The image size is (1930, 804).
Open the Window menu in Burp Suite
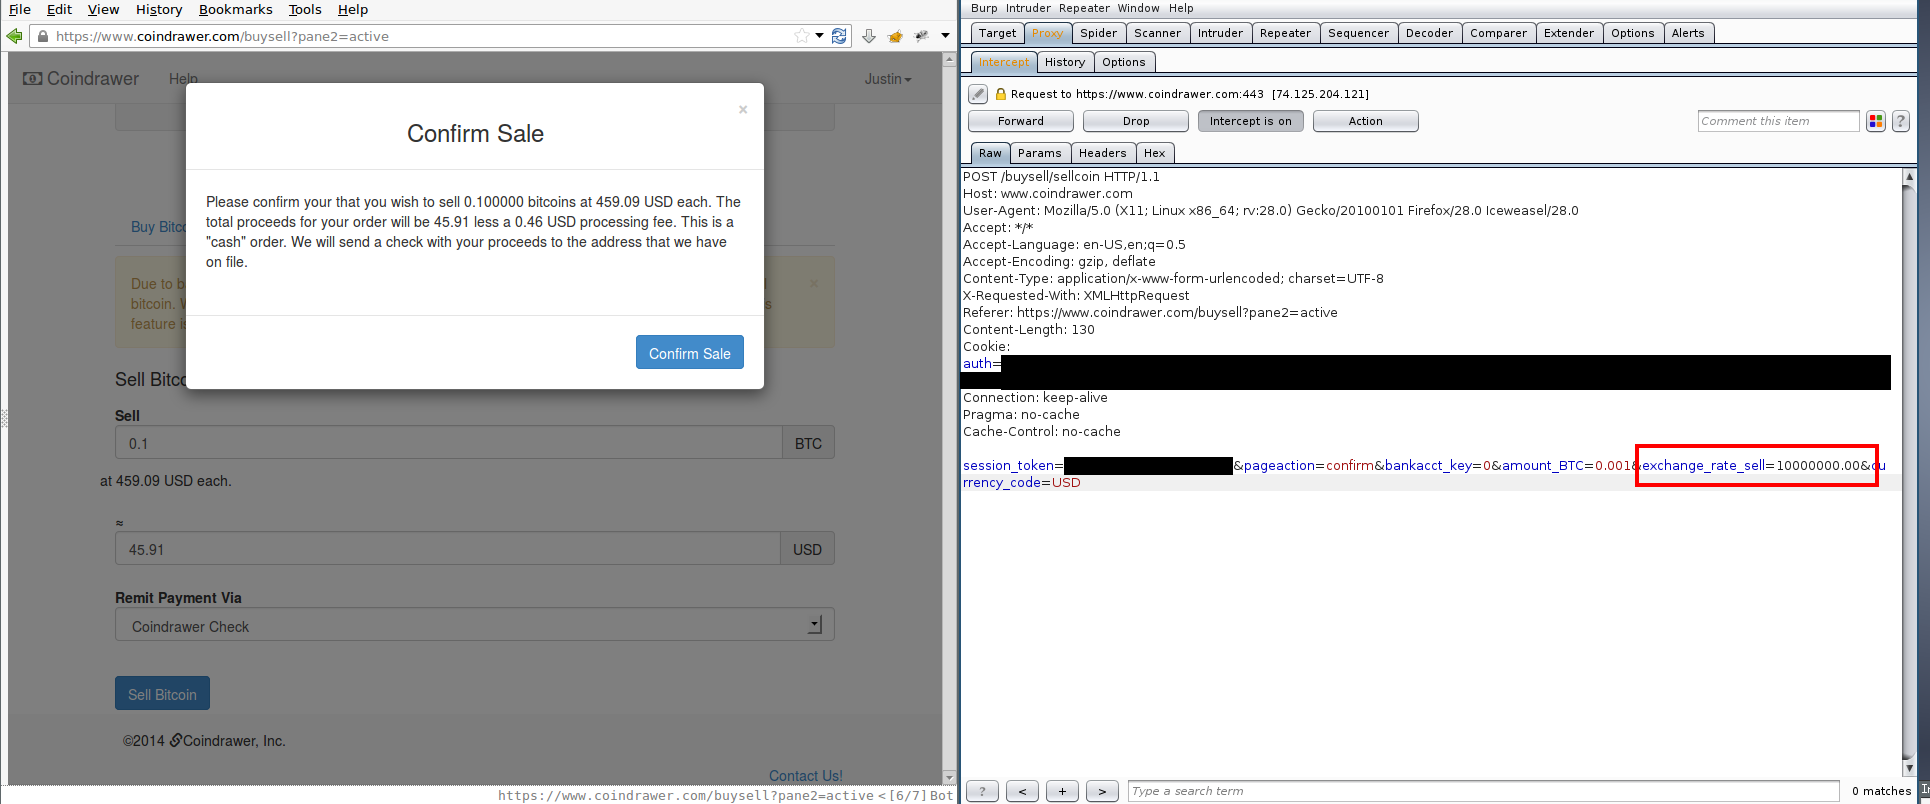click(x=1138, y=8)
